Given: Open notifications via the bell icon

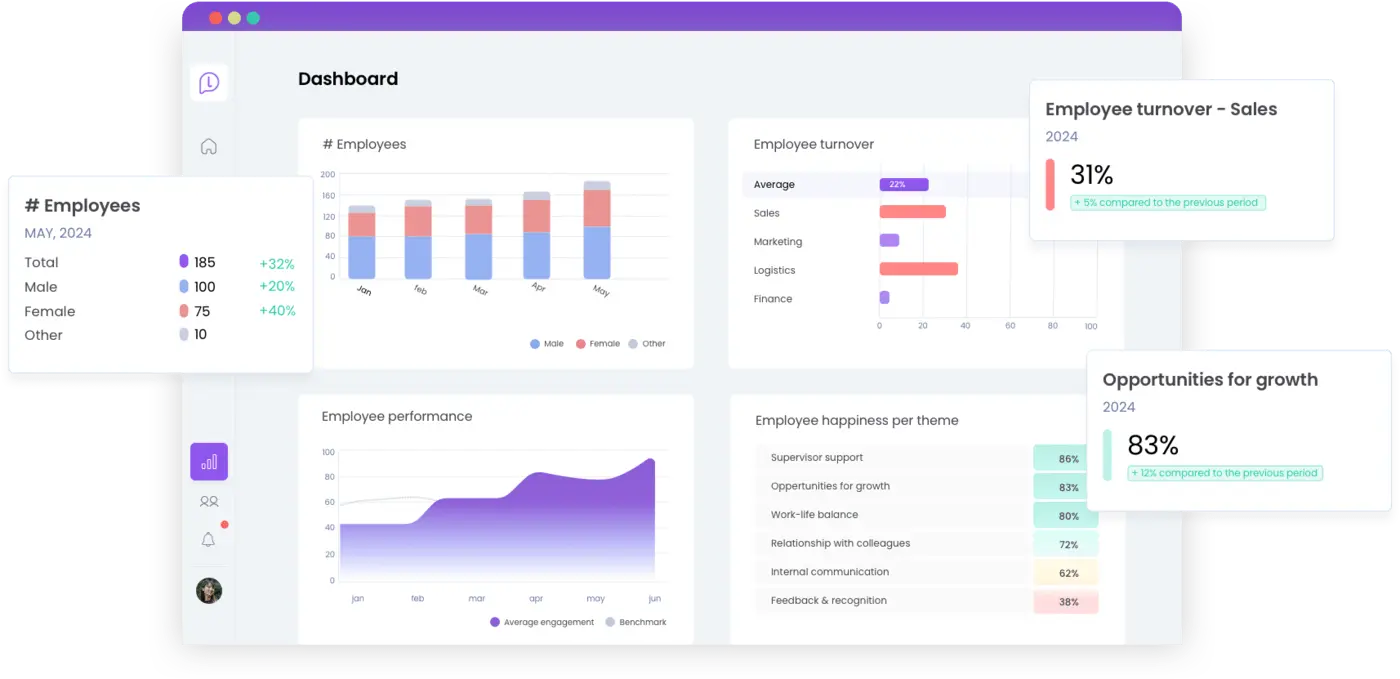Looking at the screenshot, I should pyautogui.click(x=208, y=538).
